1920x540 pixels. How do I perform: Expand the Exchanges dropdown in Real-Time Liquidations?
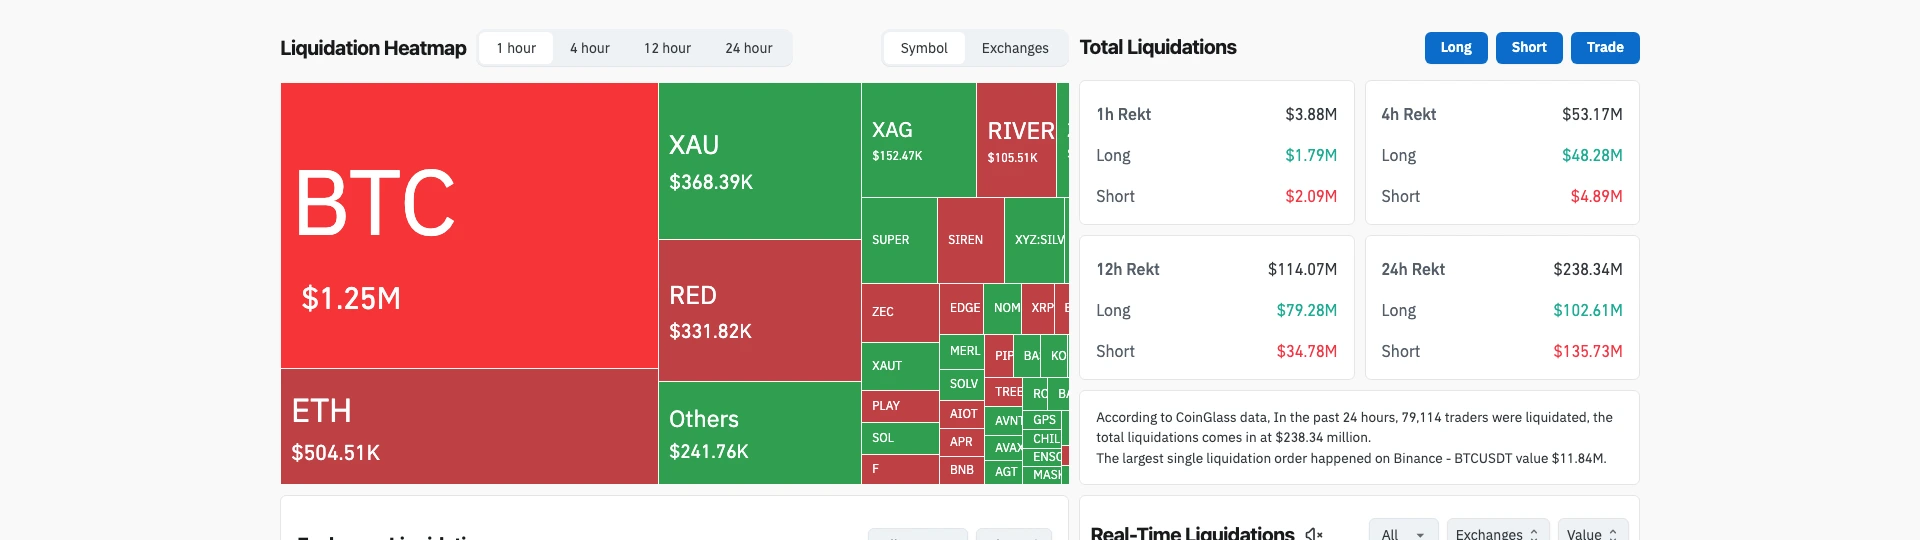1497,534
